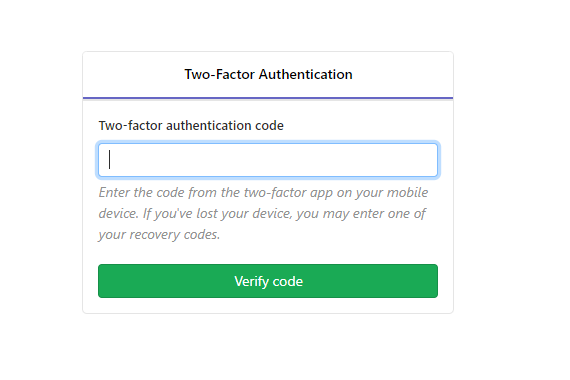The width and height of the screenshot is (570, 380).
Task: Select the Two-Factor Authentication heading
Action: coord(268,74)
